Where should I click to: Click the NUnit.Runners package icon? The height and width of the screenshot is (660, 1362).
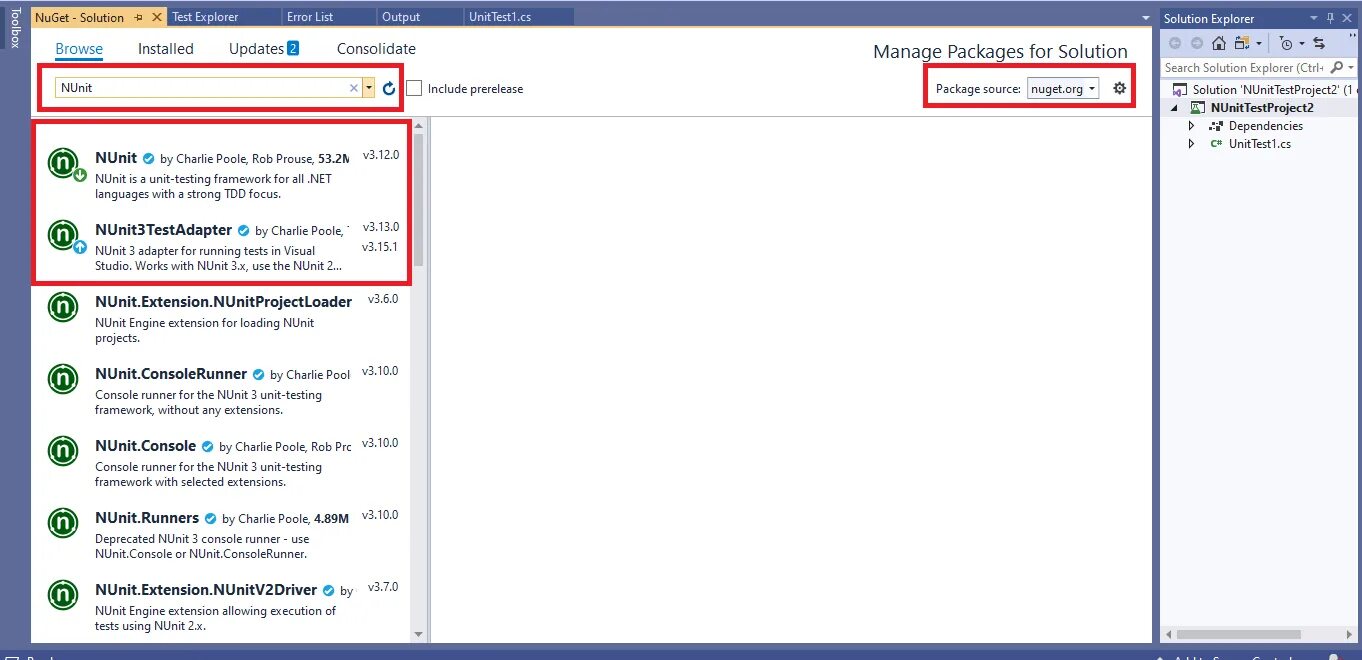[63, 523]
